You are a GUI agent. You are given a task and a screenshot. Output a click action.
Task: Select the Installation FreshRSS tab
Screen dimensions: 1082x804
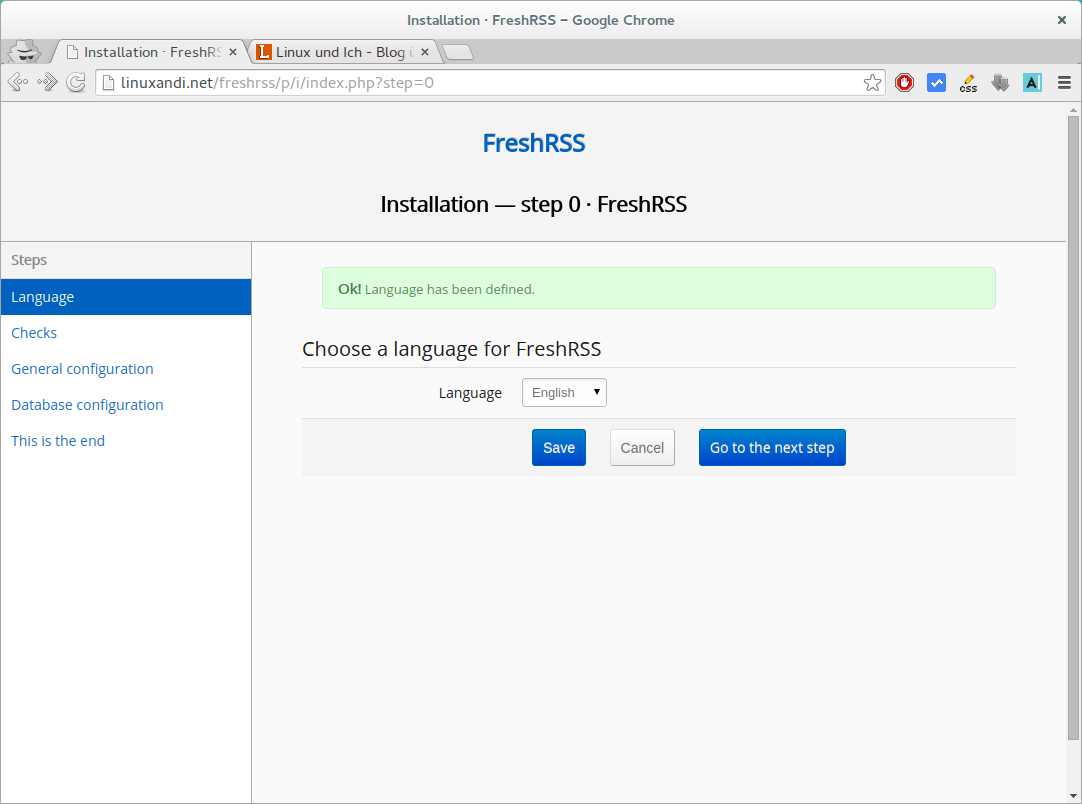tap(150, 52)
